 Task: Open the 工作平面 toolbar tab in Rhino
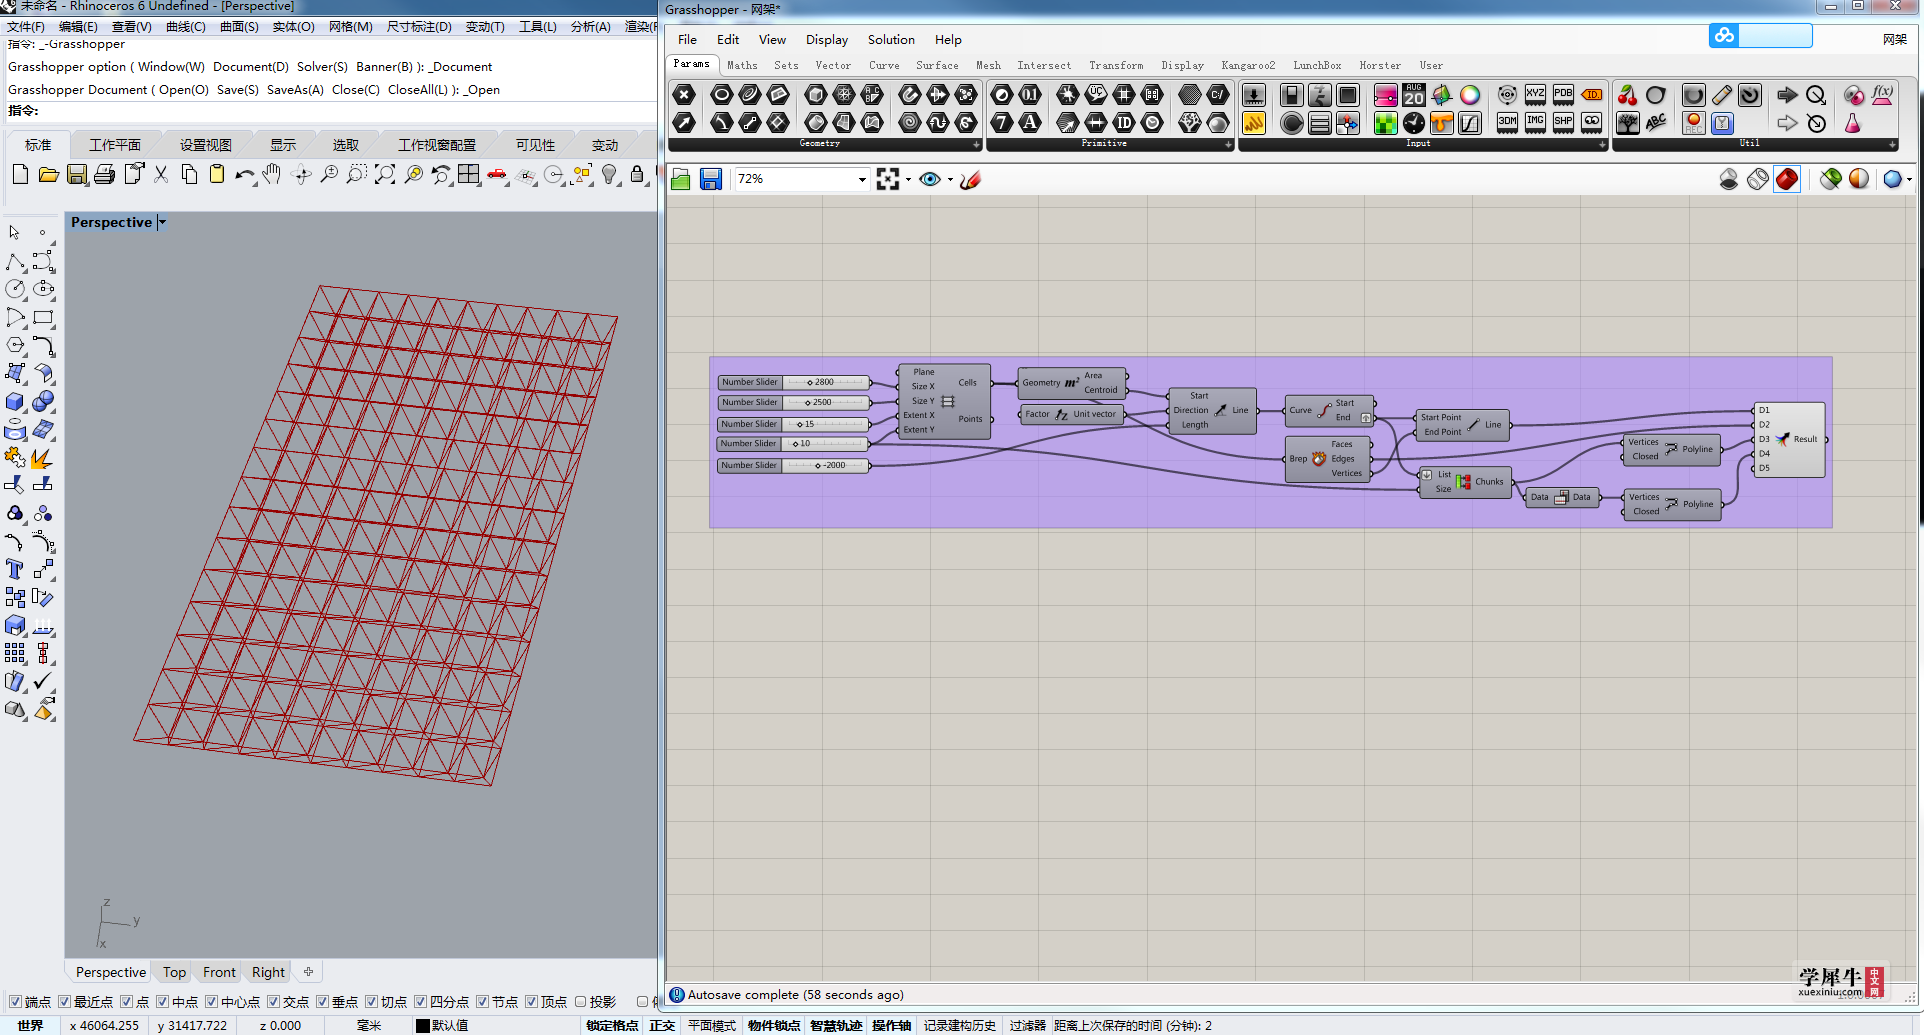115,145
